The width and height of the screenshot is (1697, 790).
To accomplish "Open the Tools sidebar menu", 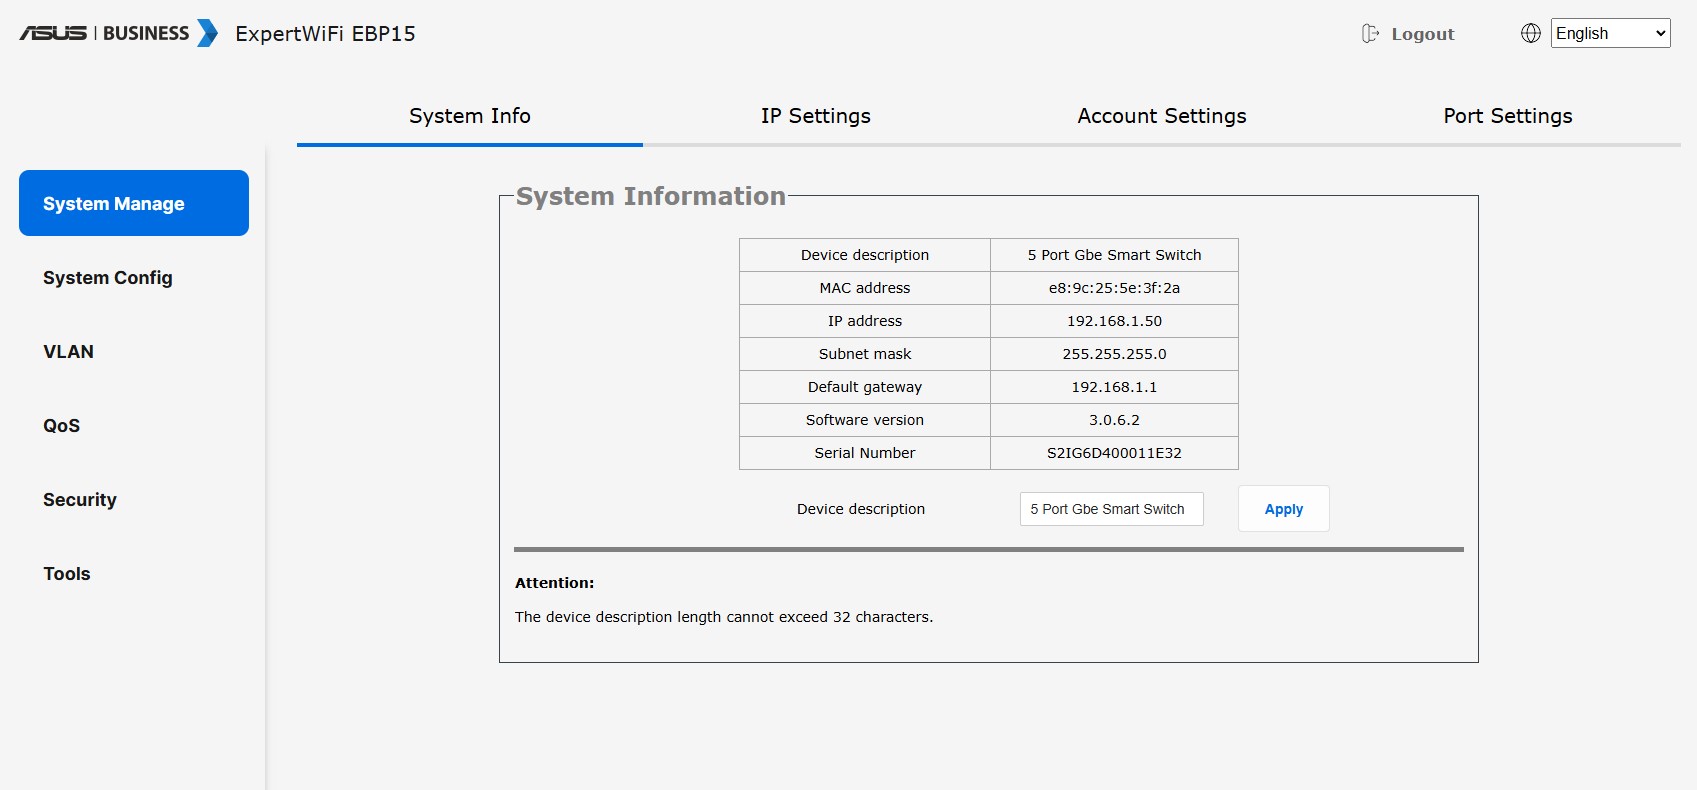I will [67, 574].
